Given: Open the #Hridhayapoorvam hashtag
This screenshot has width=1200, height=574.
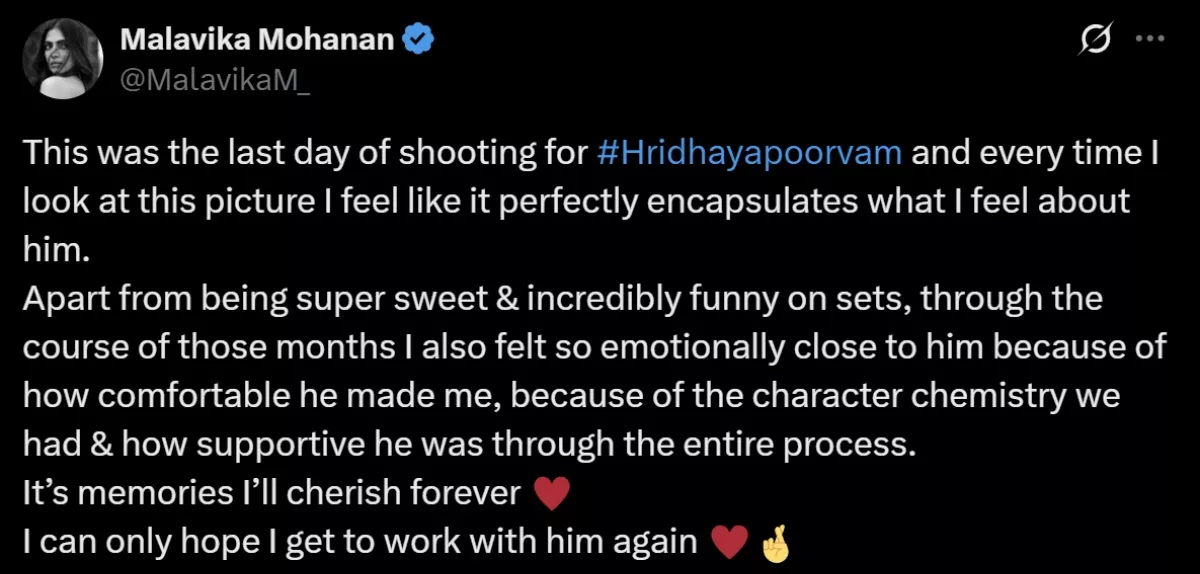Looking at the screenshot, I should coord(749,154).
